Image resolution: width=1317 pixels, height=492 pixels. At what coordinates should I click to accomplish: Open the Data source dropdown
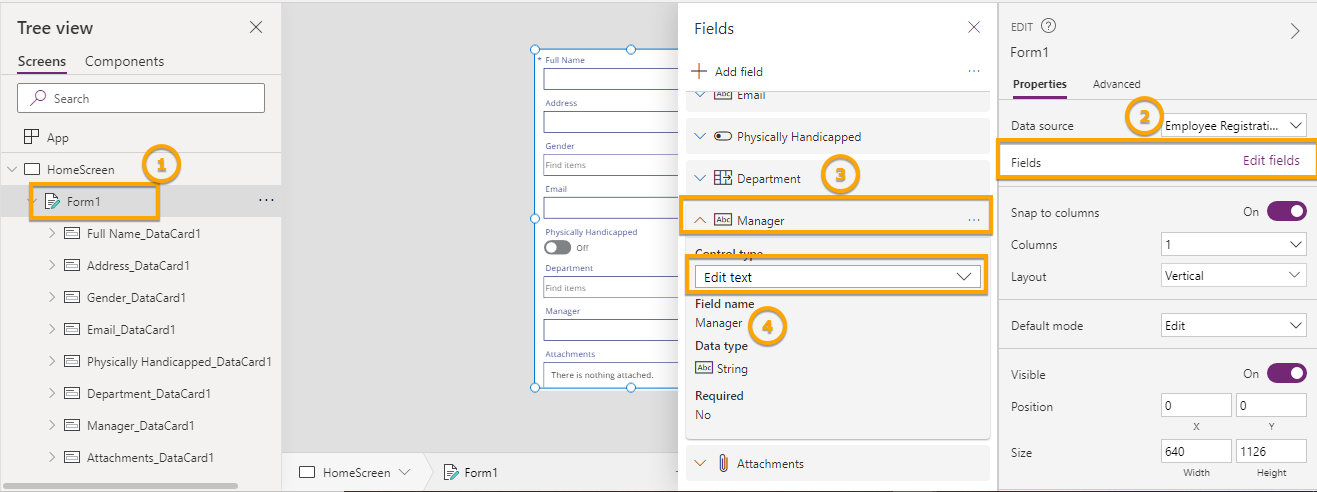(x=1234, y=126)
